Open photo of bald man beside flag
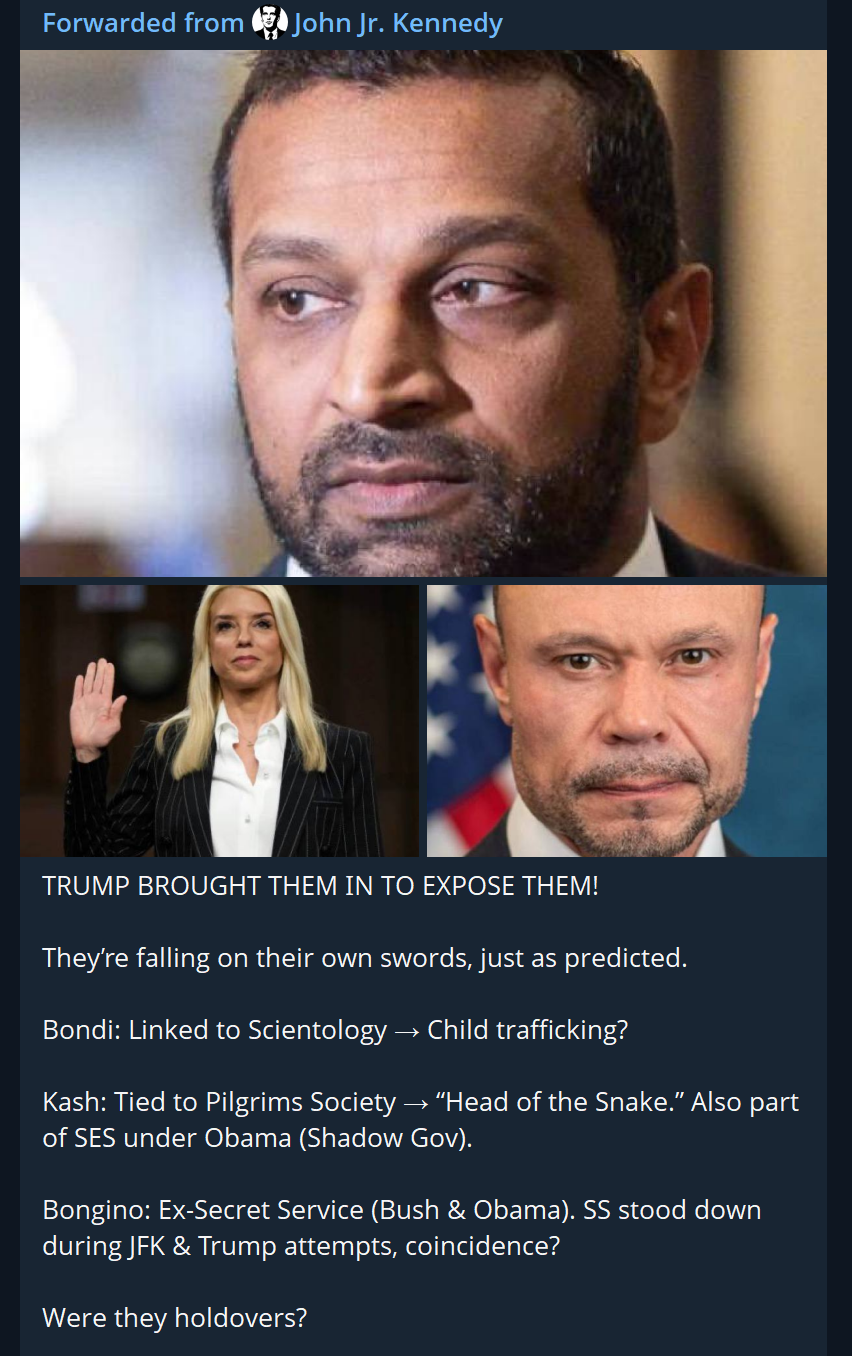 pyautogui.click(x=627, y=721)
